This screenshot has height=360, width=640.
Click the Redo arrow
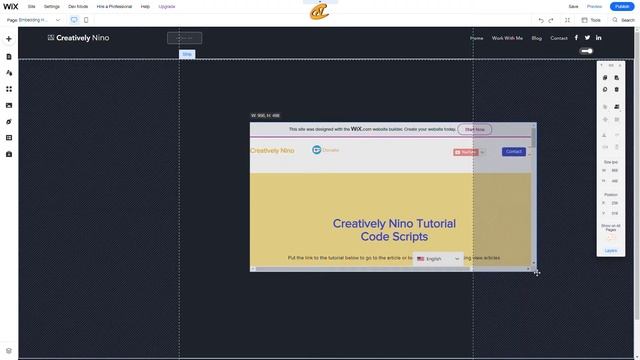(551, 20)
